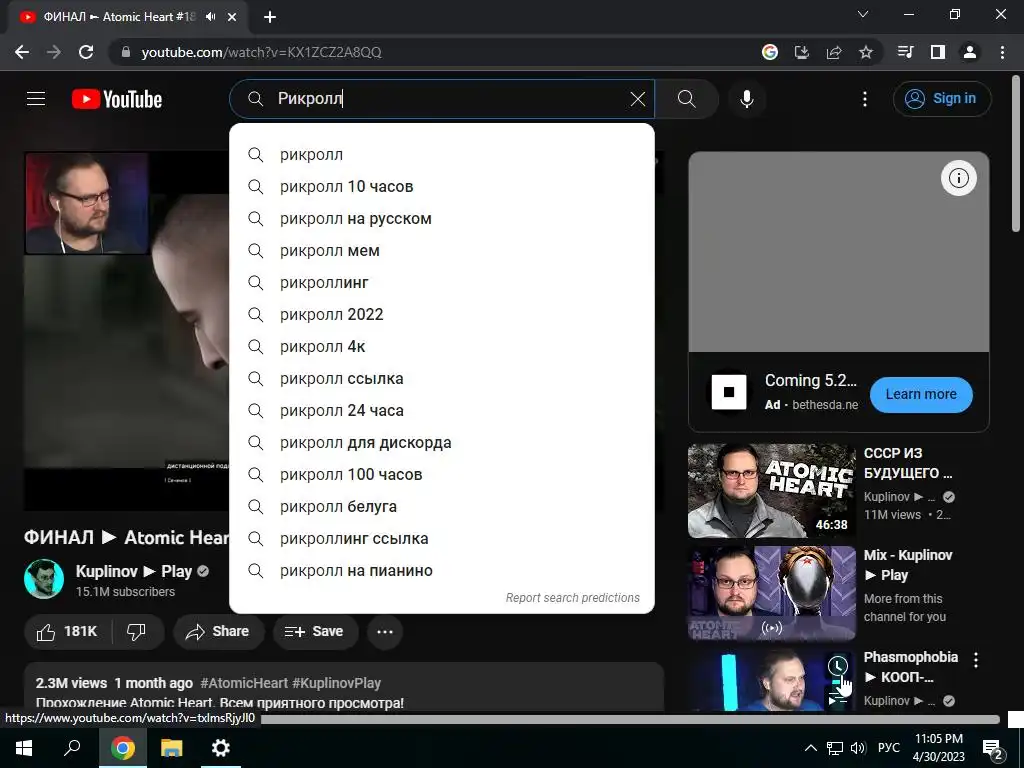The height and width of the screenshot is (768, 1024).
Task: Click the address bar URL
Action: click(x=261, y=52)
